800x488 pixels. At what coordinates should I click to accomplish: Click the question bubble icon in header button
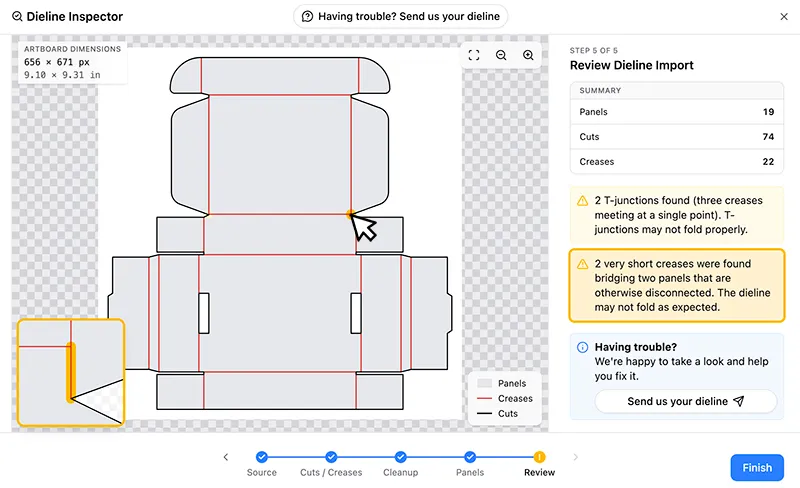pyautogui.click(x=307, y=16)
